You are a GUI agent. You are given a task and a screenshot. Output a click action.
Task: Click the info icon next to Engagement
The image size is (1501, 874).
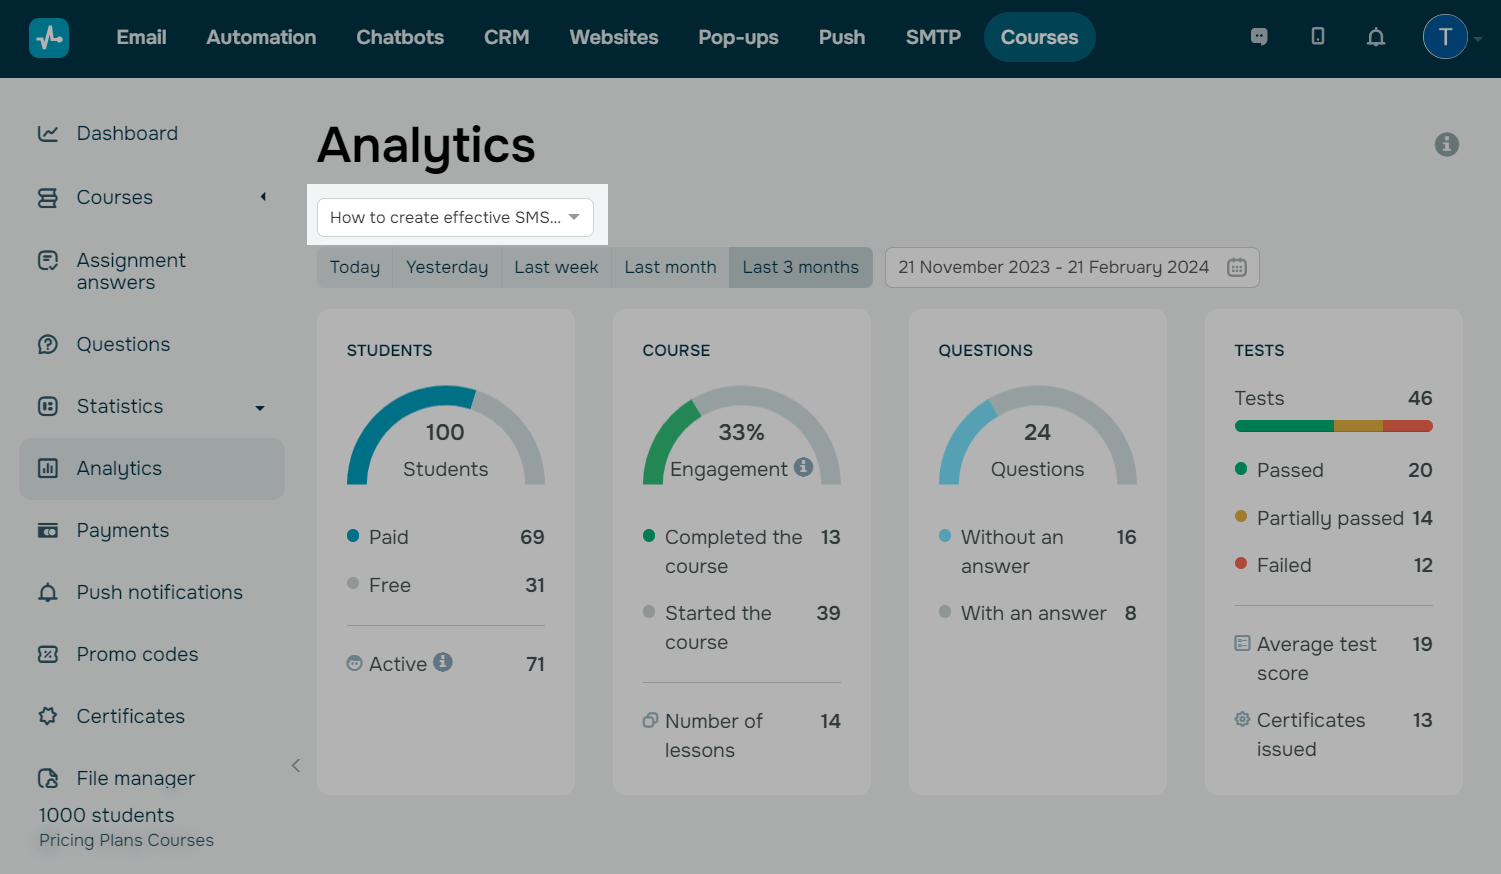[803, 467]
